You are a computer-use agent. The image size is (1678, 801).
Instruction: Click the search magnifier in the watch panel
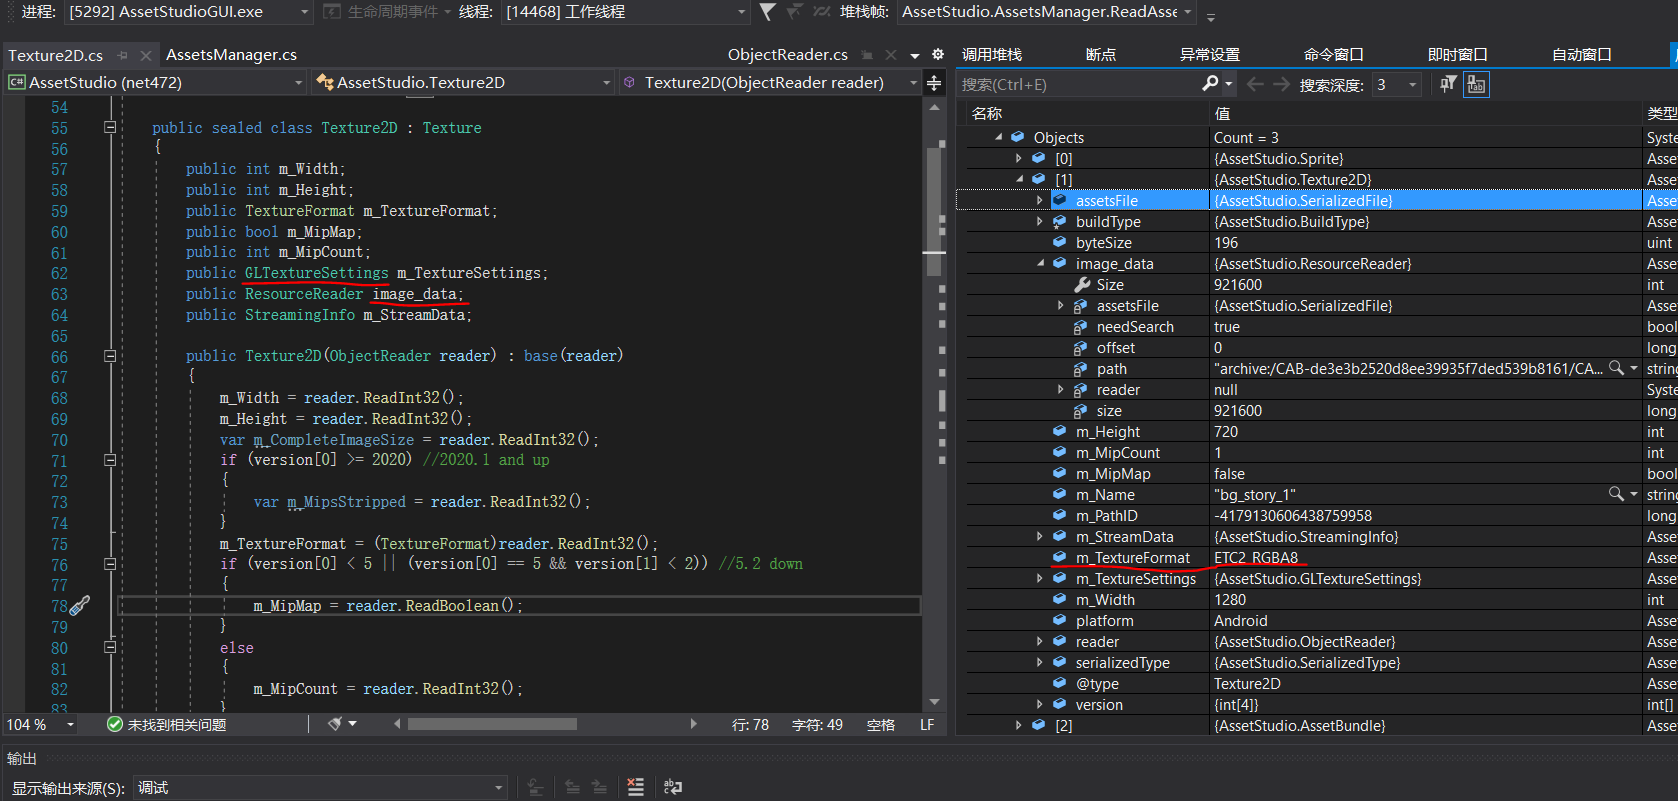[x=1210, y=84]
